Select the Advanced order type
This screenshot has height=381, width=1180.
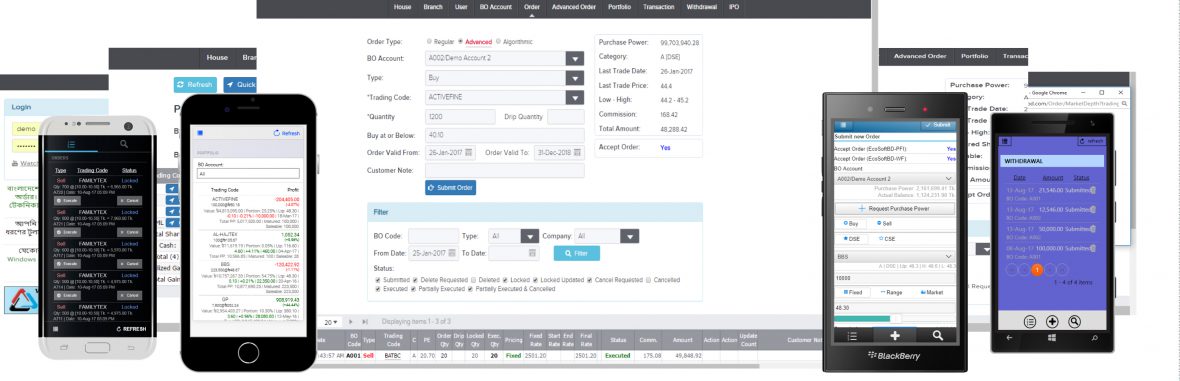pyautogui.click(x=461, y=41)
